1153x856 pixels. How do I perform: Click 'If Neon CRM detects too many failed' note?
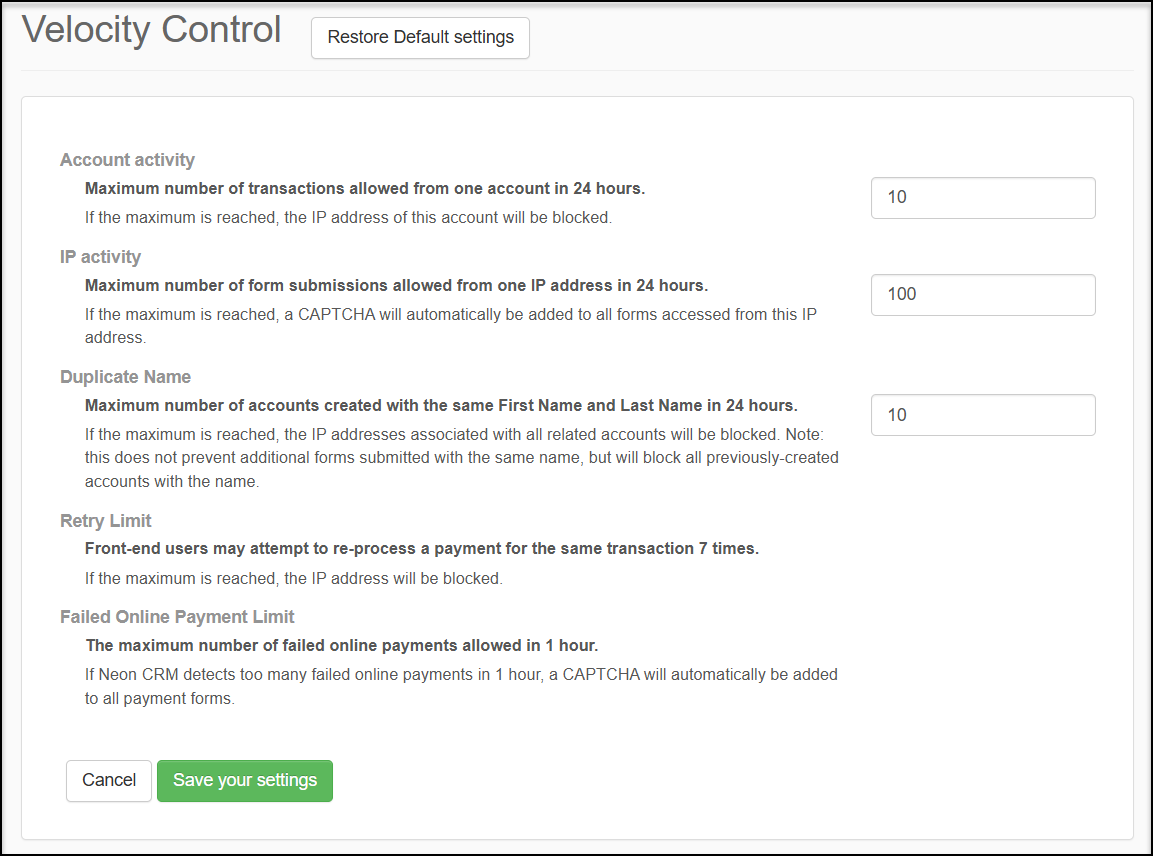pyautogui.click(x=461, y=686)
